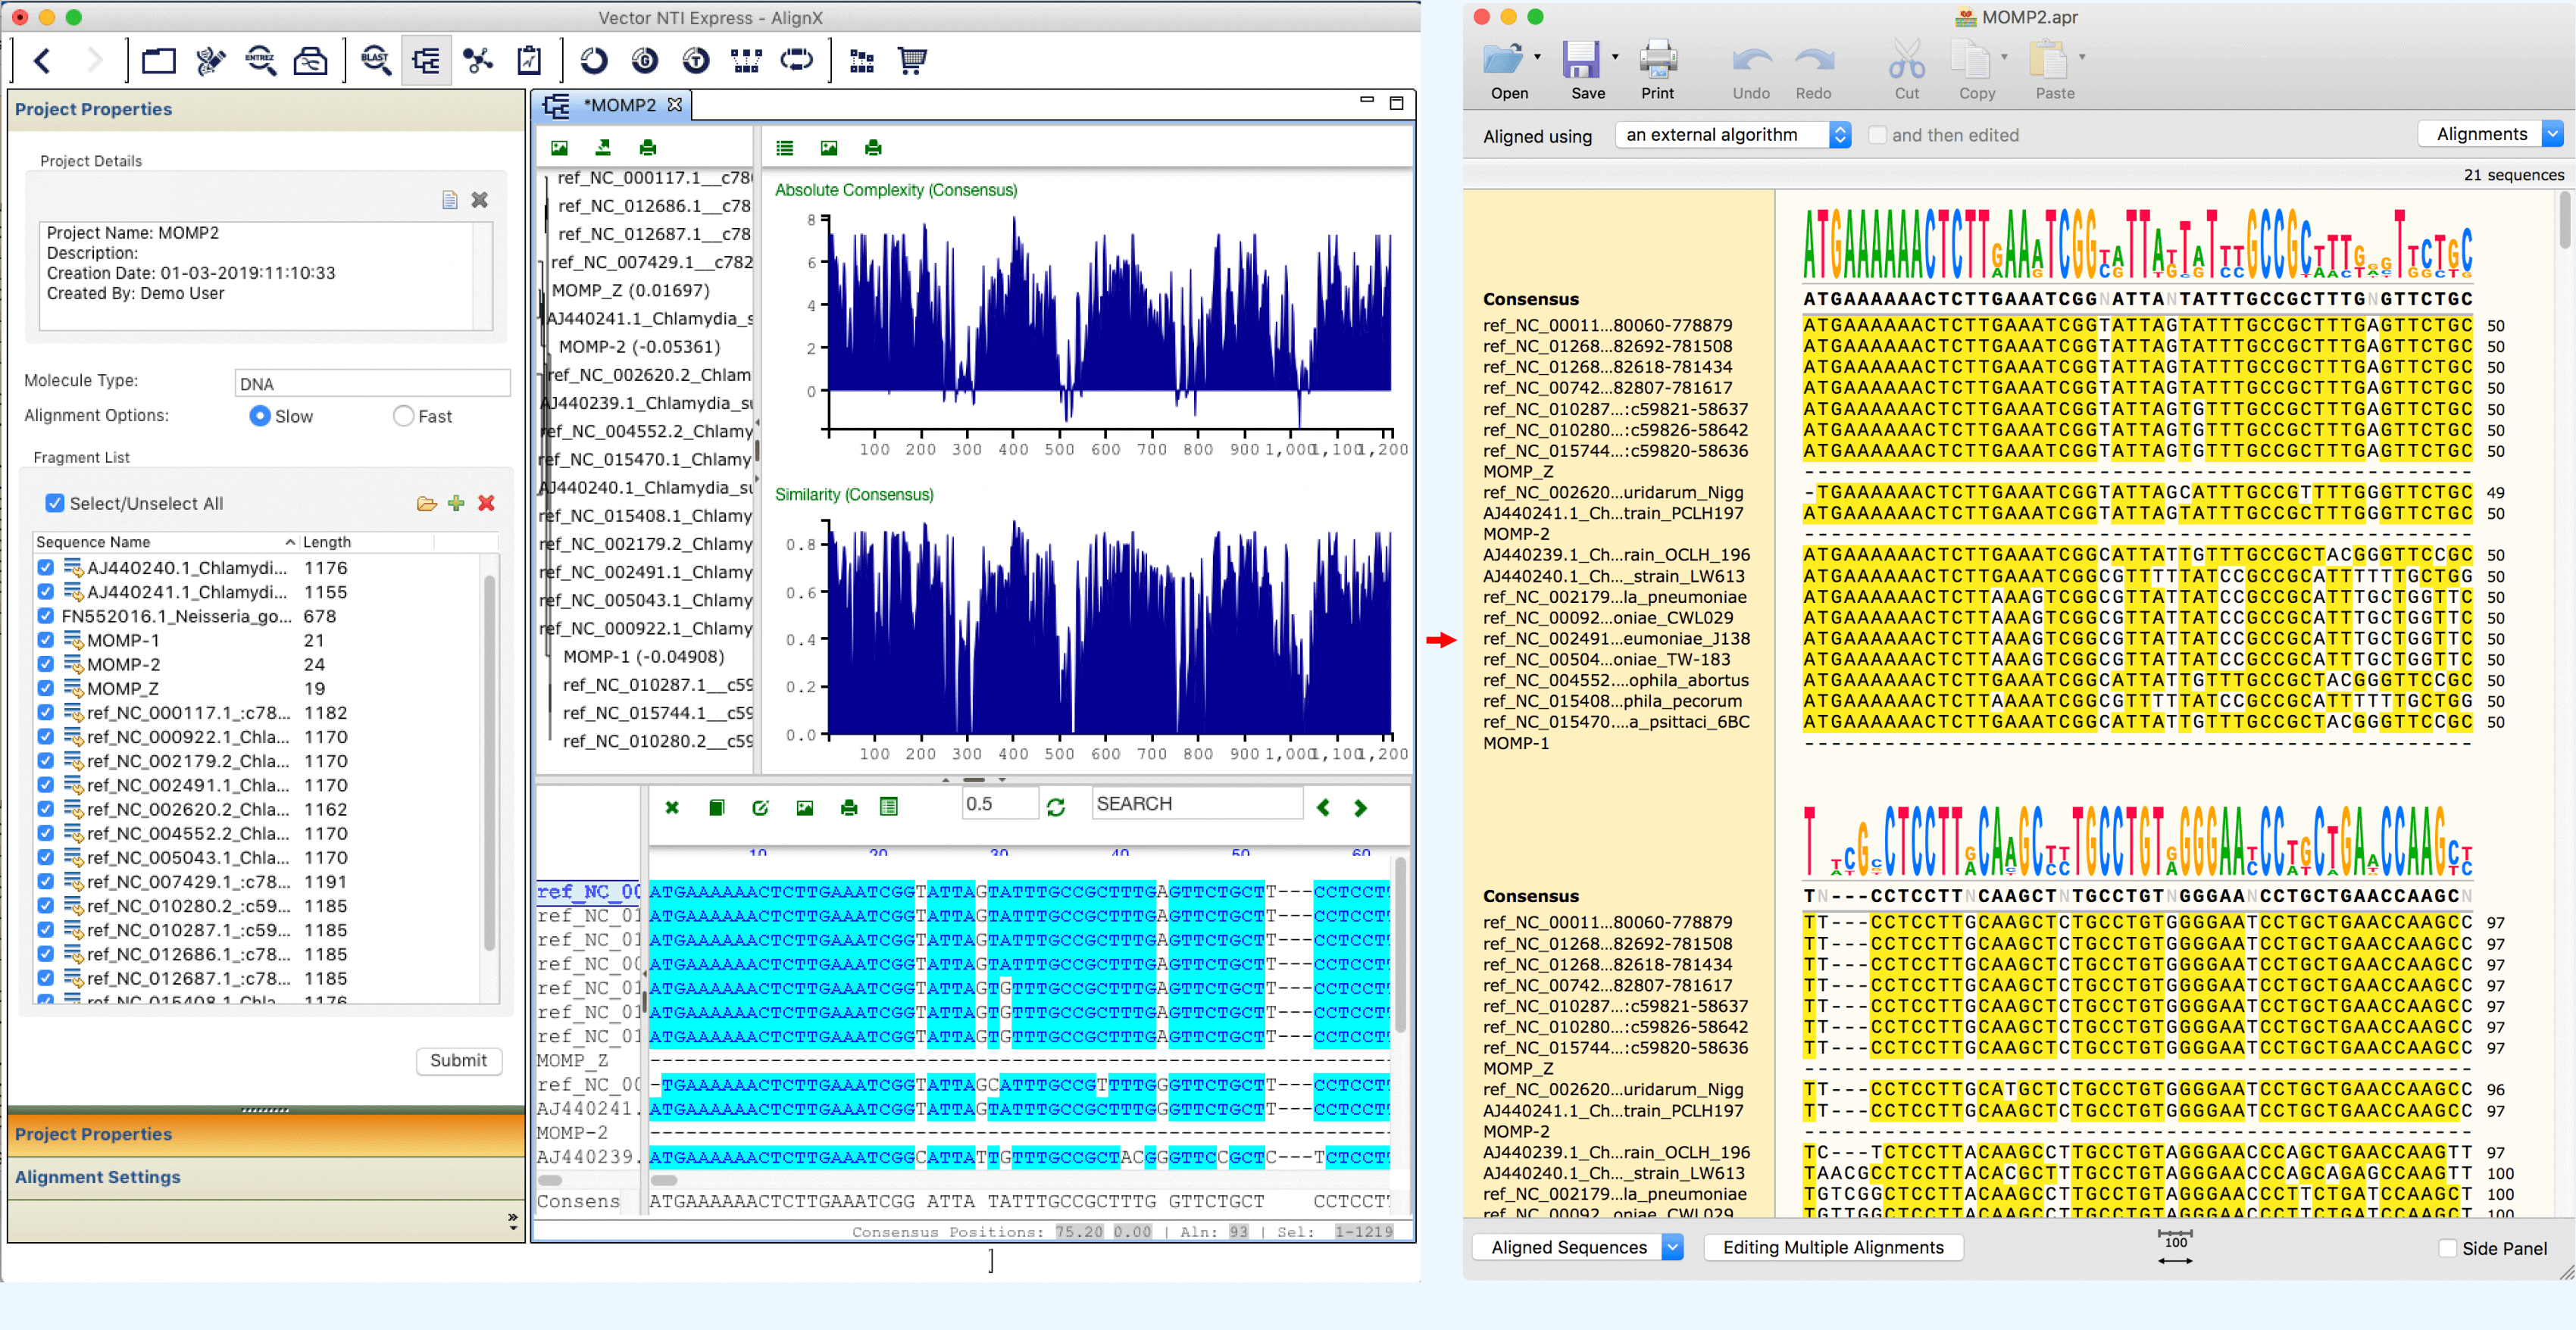The height and width of the screenshot is (1330, 2576).
Task: Select the BLAST search tool in the toolbar
Action: pyautogui.click(x=375, y=60)
